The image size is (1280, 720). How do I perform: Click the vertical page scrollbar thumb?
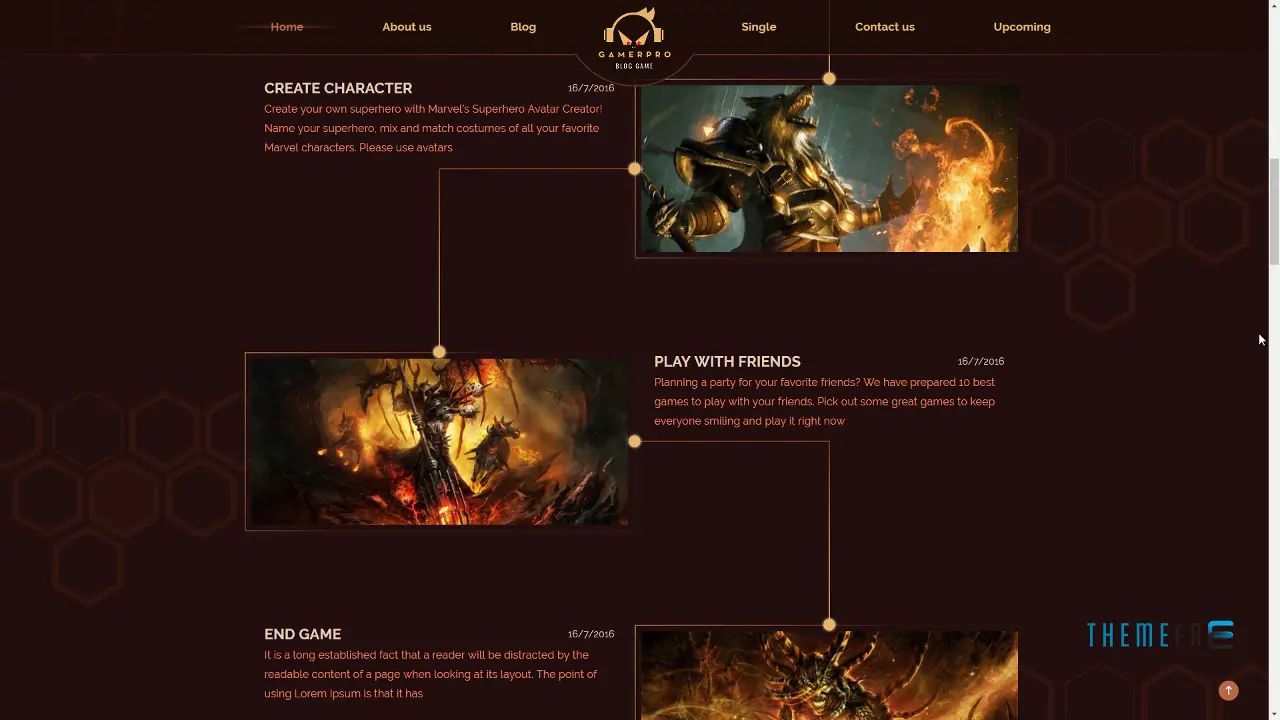tap(1273, 210)
